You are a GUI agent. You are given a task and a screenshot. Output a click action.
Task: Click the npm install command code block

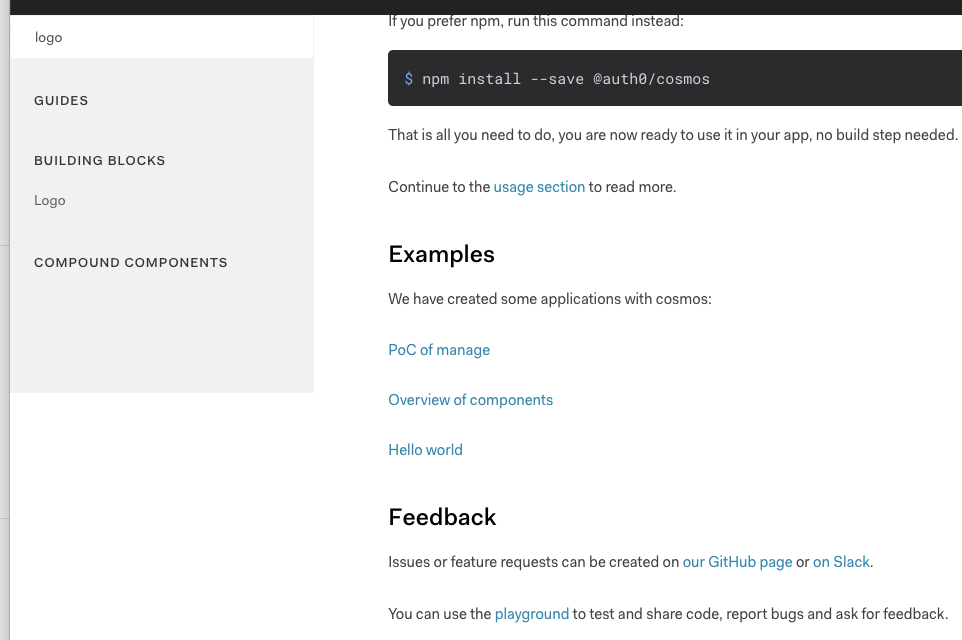(x=675, y=79)
